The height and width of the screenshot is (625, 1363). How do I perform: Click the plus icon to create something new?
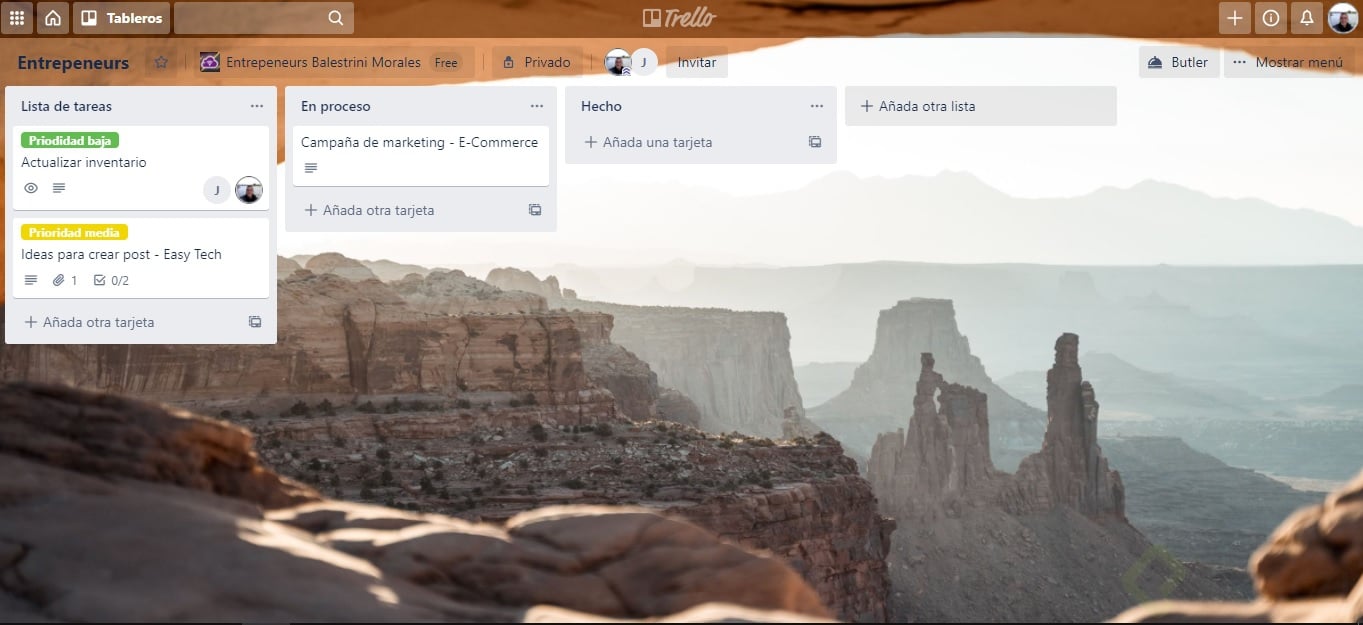point(1234,17)
